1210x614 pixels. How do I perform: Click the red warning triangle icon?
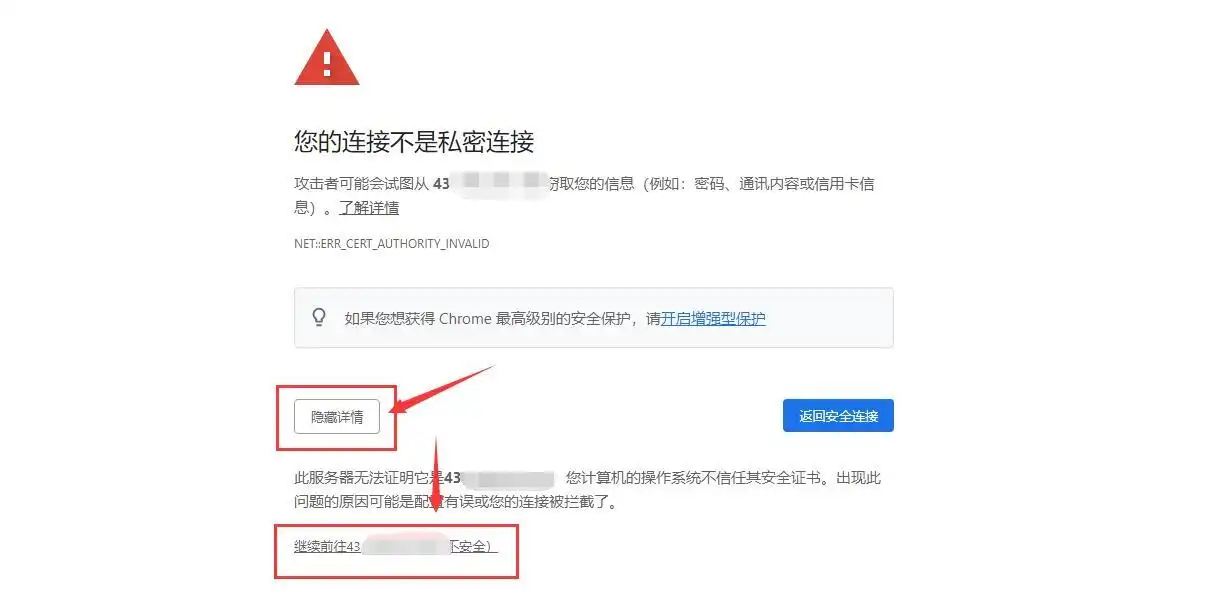(x=327, y=57)
